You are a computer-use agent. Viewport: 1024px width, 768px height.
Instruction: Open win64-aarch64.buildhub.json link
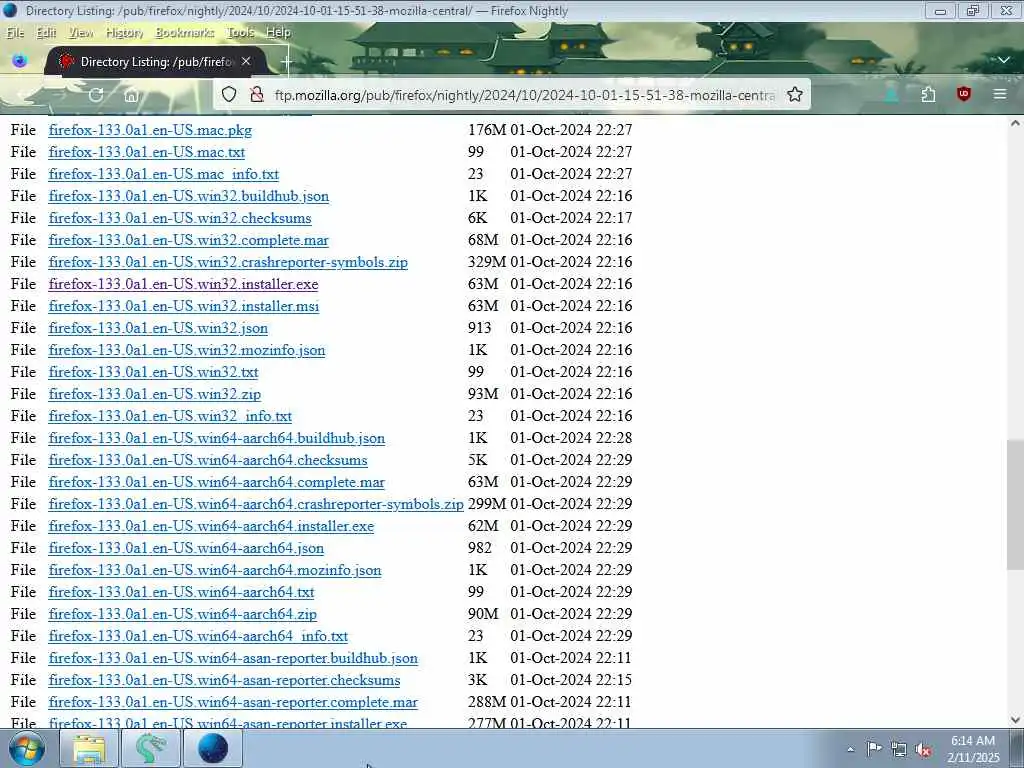point(217,438)
